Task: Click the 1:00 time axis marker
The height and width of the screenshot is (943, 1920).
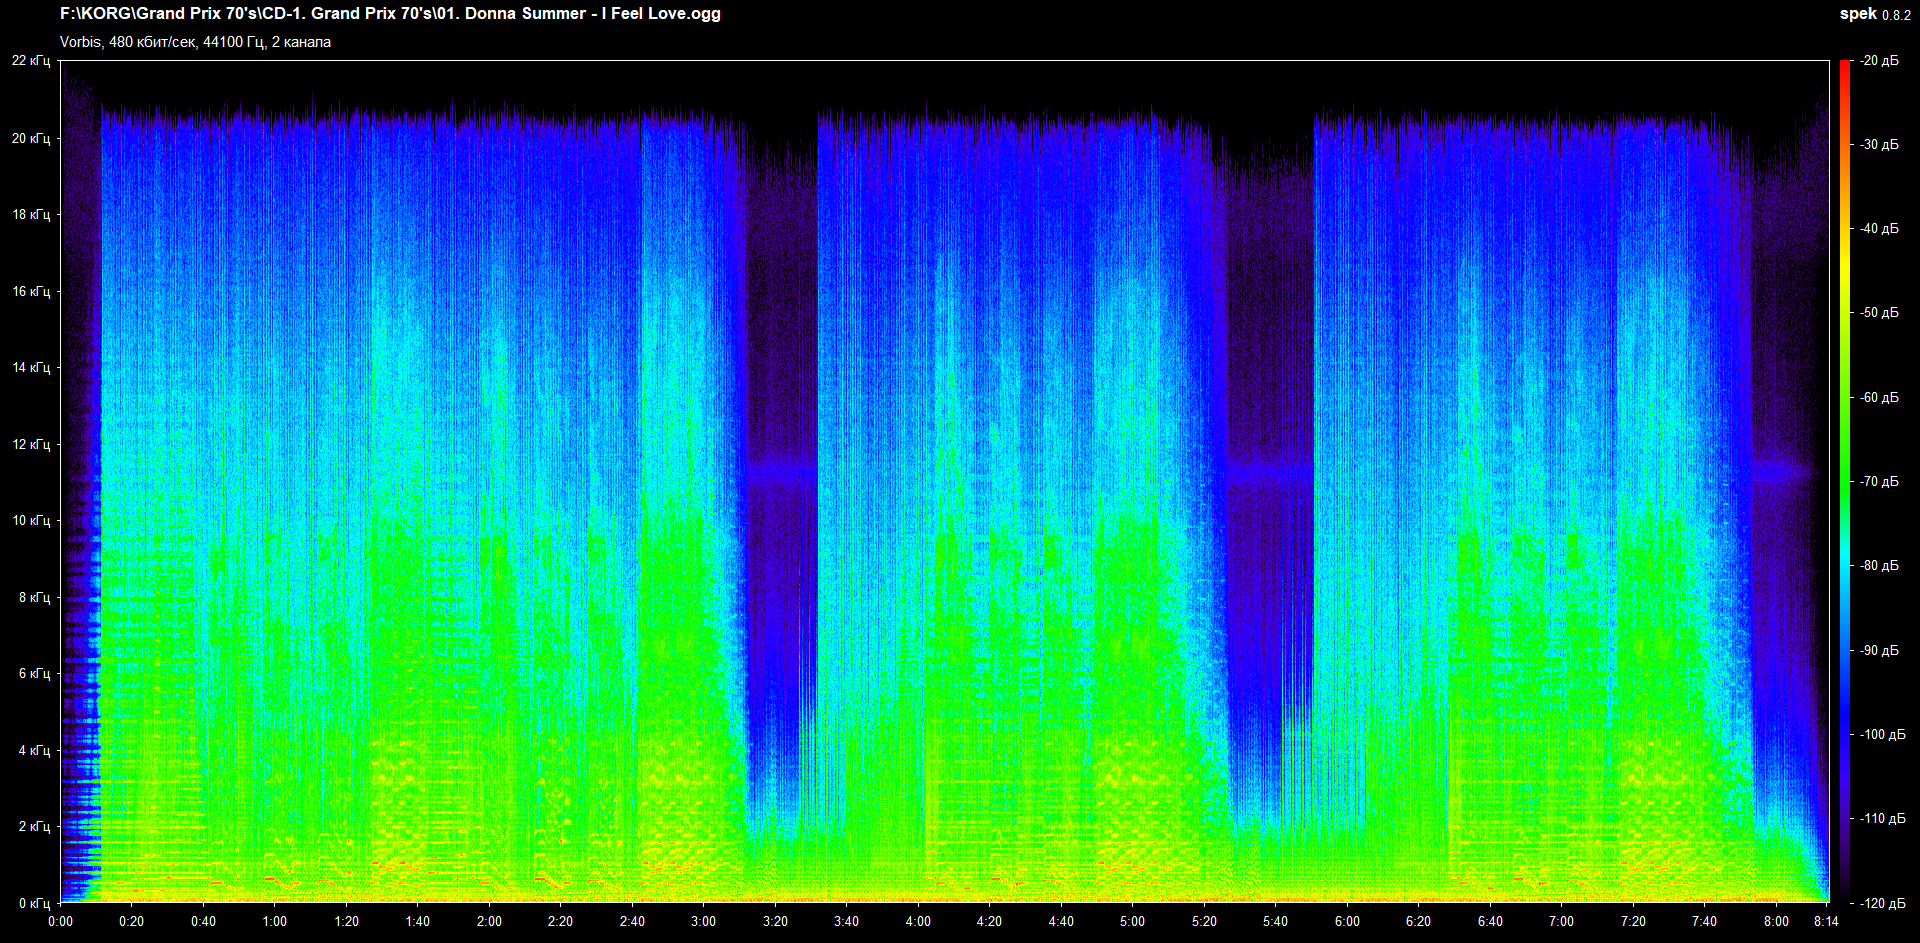Action: [x=275, y=921]
